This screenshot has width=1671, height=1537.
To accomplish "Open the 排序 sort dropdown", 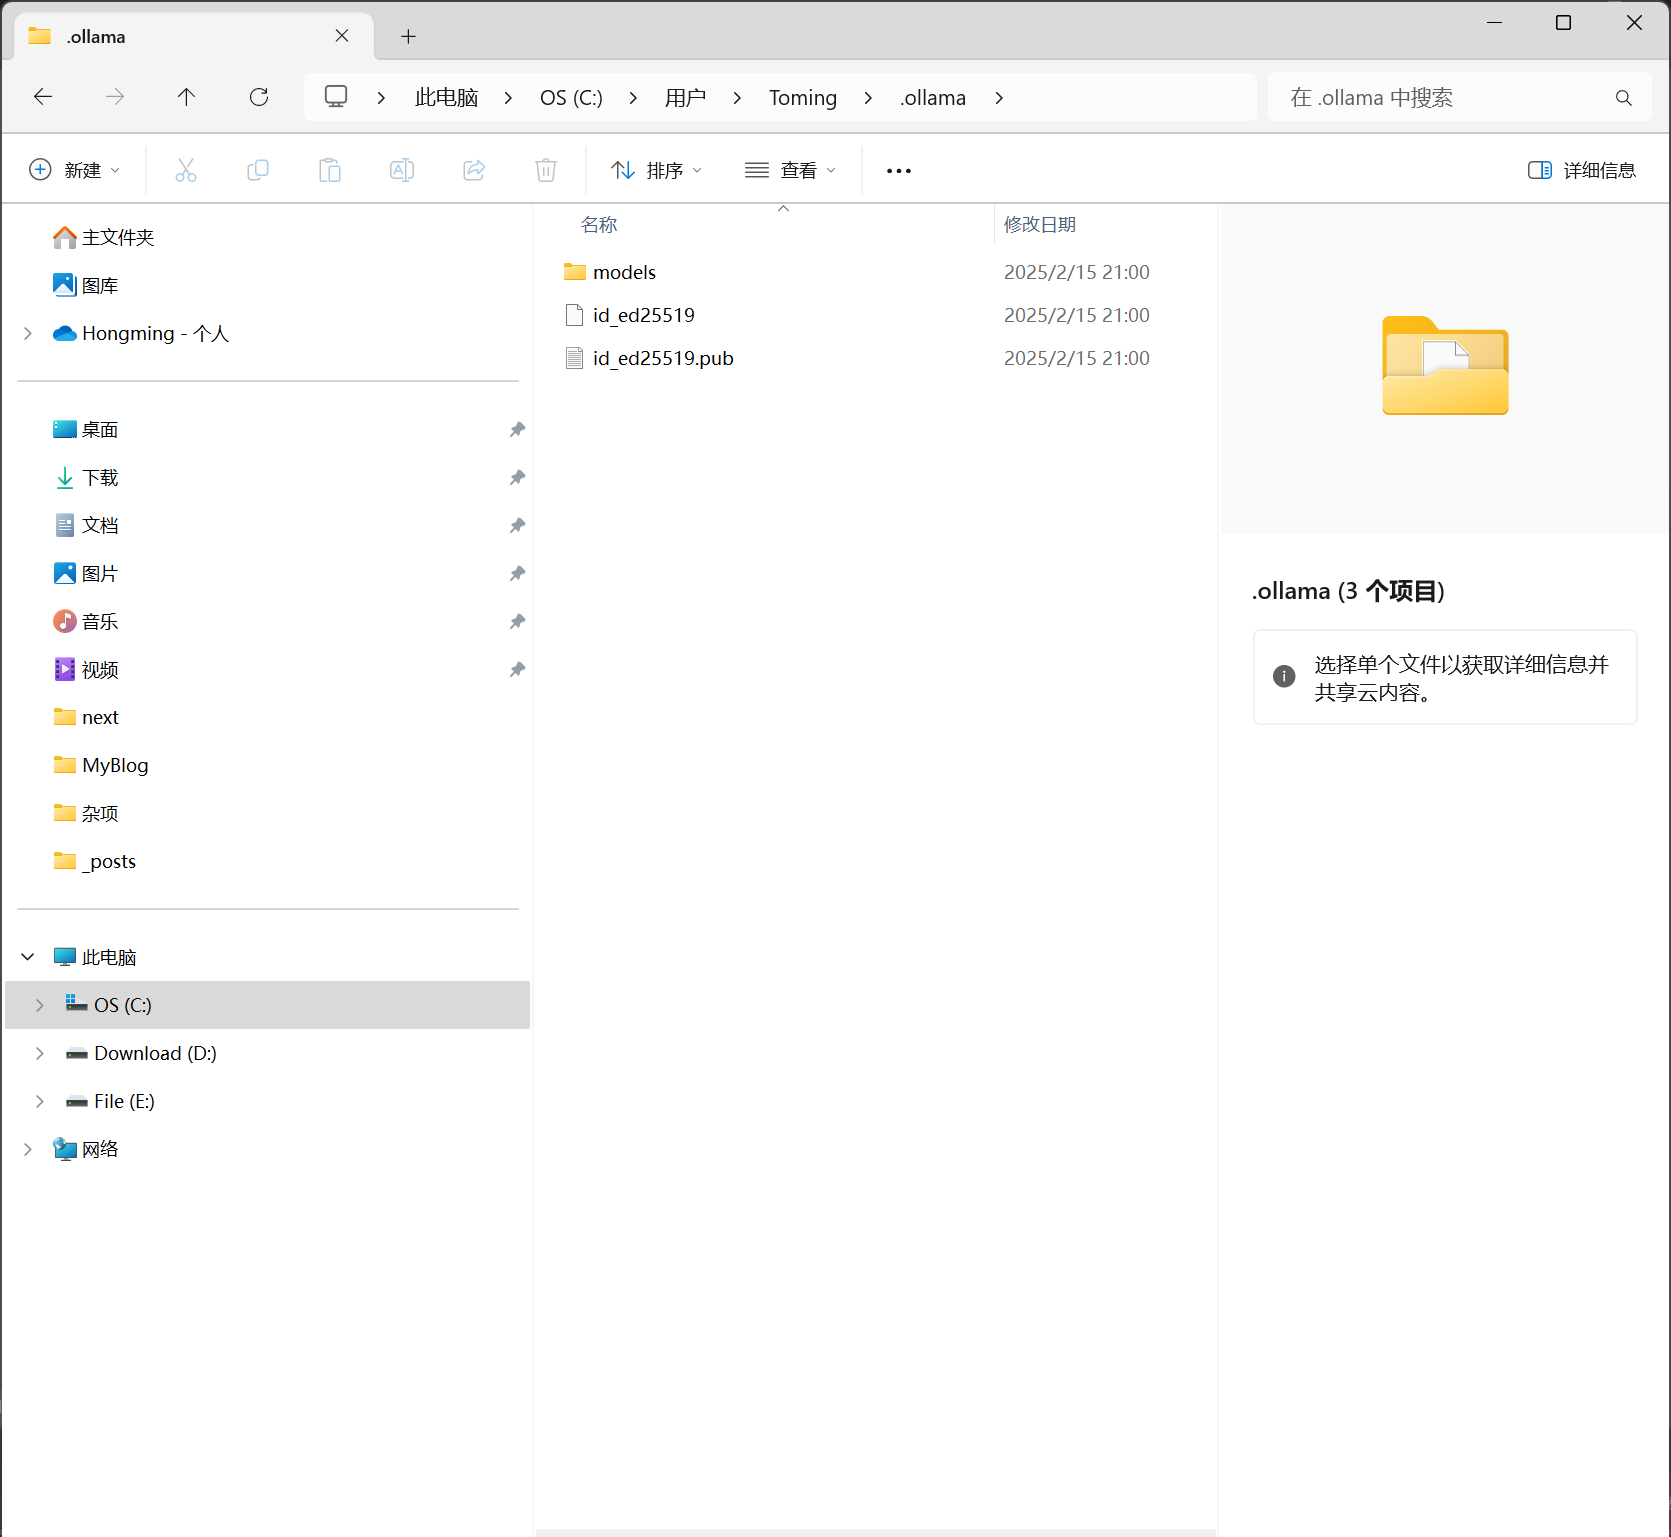I will point(657,170).
